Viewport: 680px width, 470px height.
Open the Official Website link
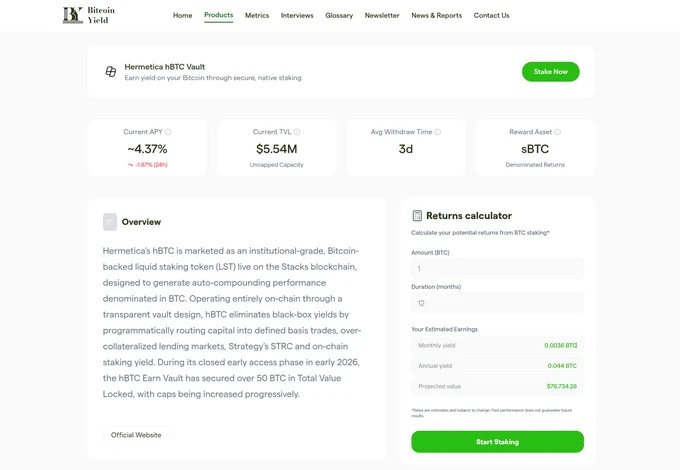[x=136, y=435]
